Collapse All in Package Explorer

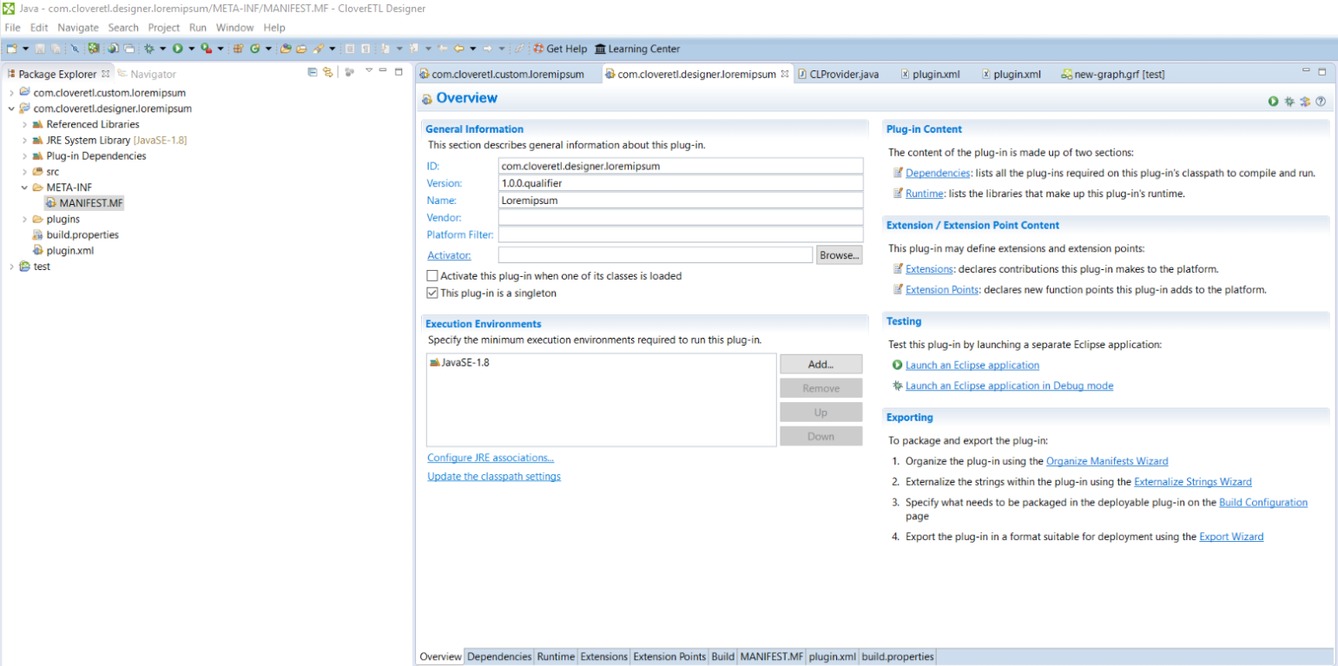[x=312, y=72]
